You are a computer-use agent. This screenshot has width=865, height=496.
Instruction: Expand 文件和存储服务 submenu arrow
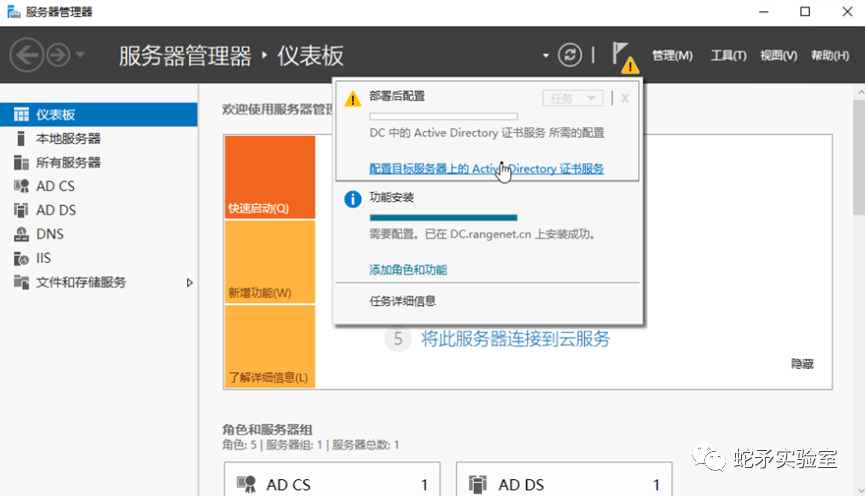click(190, 283)
